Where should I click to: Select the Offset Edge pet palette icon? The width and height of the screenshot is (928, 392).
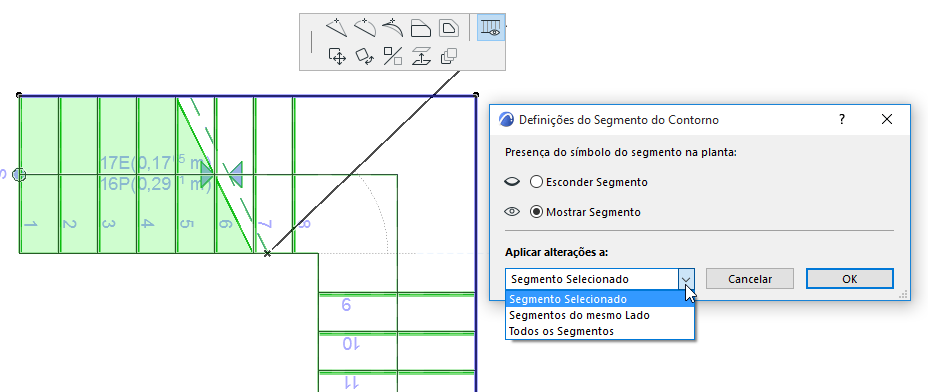point(421,28)
